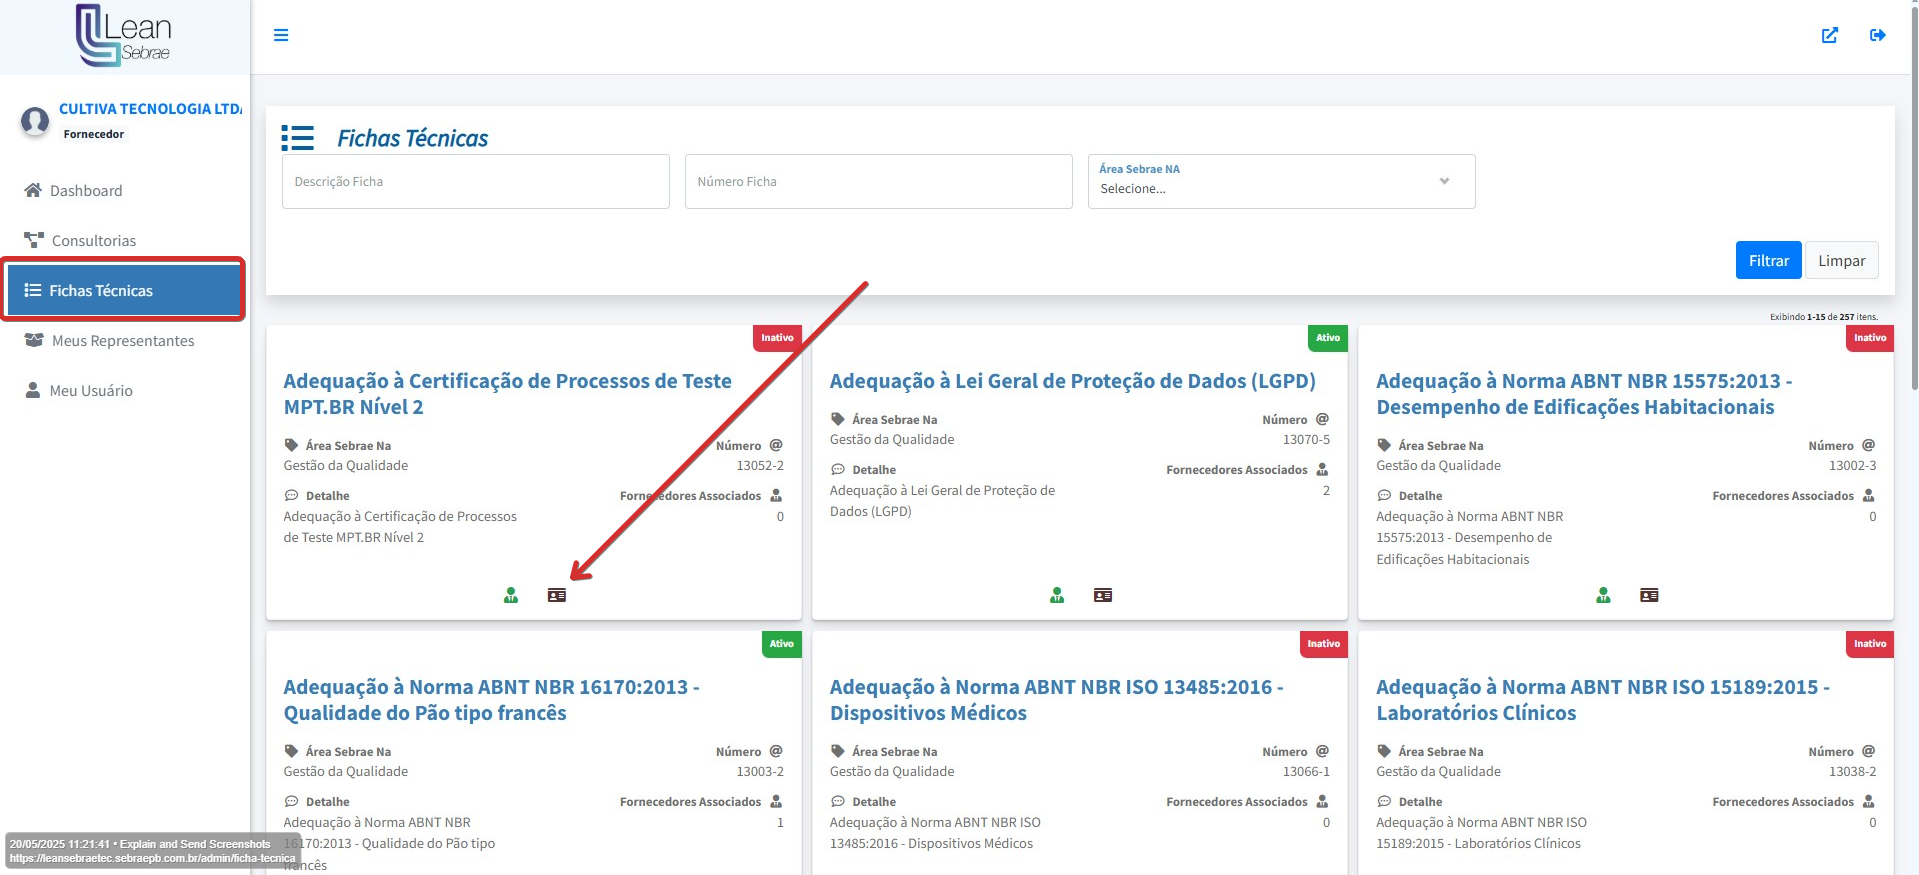Open Meu Usuário menu item
The image size is (1919, 875).
tap(90, 391)
